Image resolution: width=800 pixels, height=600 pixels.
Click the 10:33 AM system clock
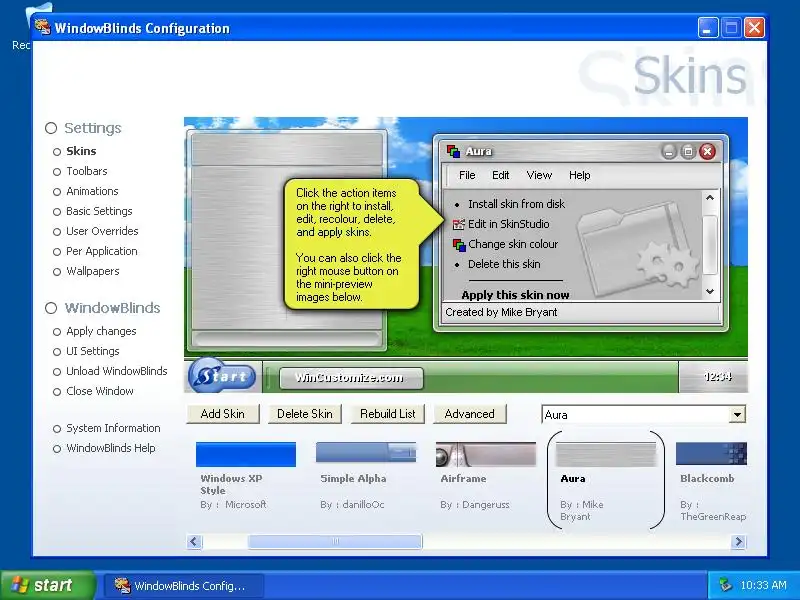[x=763, y=585]
